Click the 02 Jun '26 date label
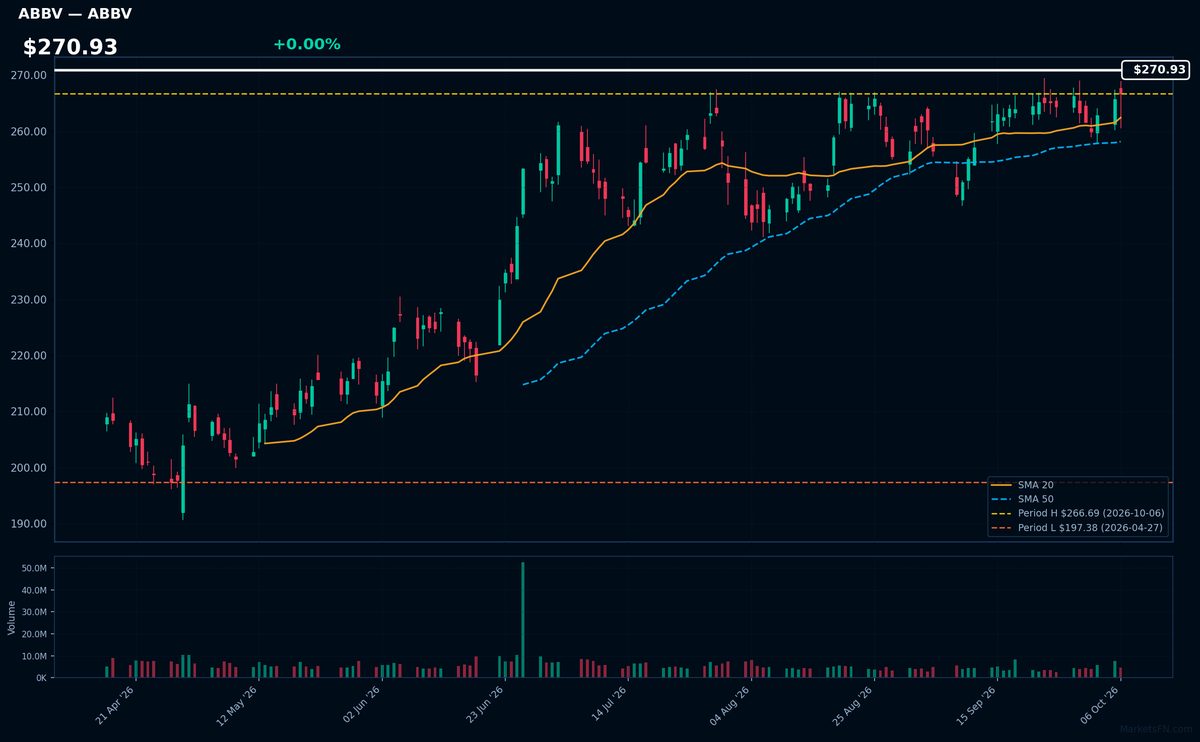Screen dimensions: 1200x742 [x=362, y=706]
